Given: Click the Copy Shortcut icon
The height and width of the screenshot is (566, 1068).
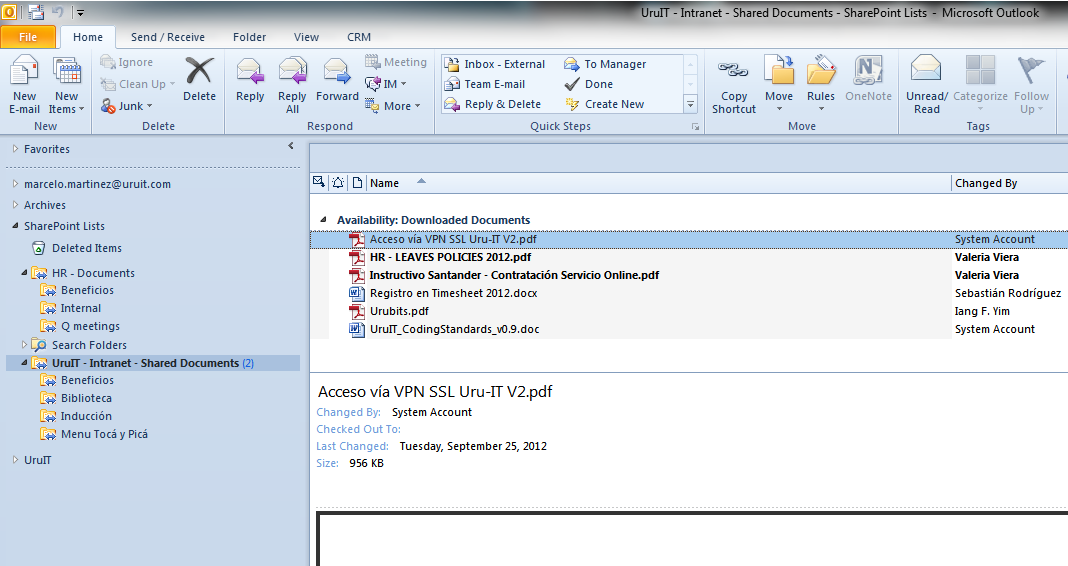Looking at the screenshot, I should point(734,70).
